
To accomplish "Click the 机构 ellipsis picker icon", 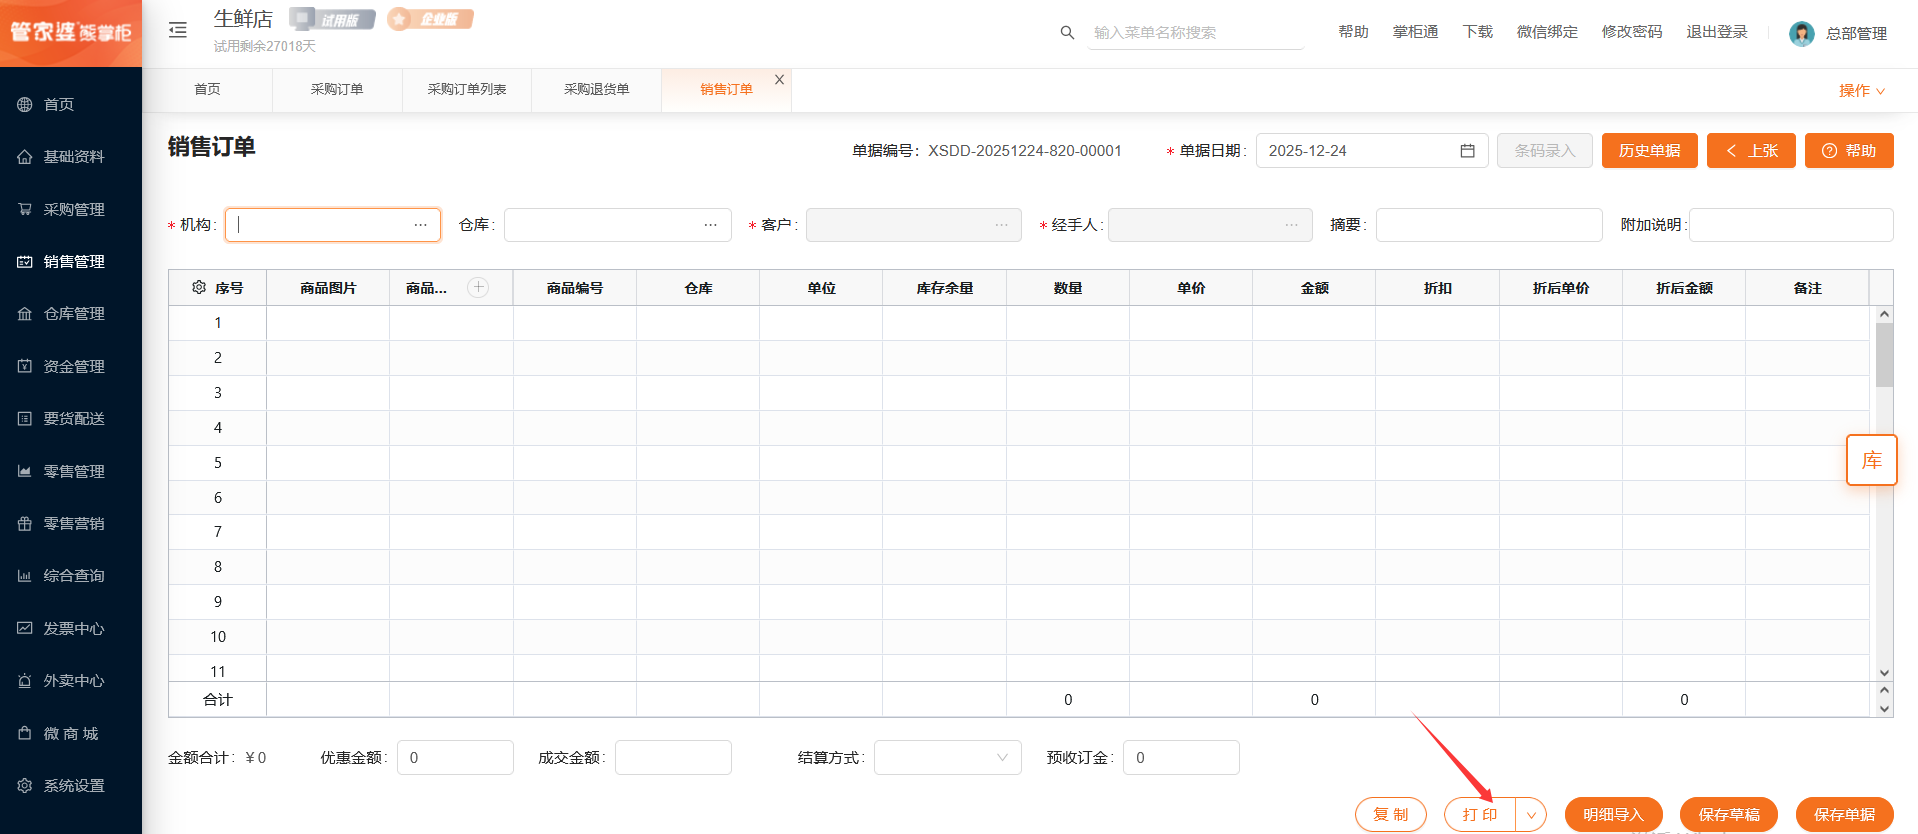I will [420, 225].
